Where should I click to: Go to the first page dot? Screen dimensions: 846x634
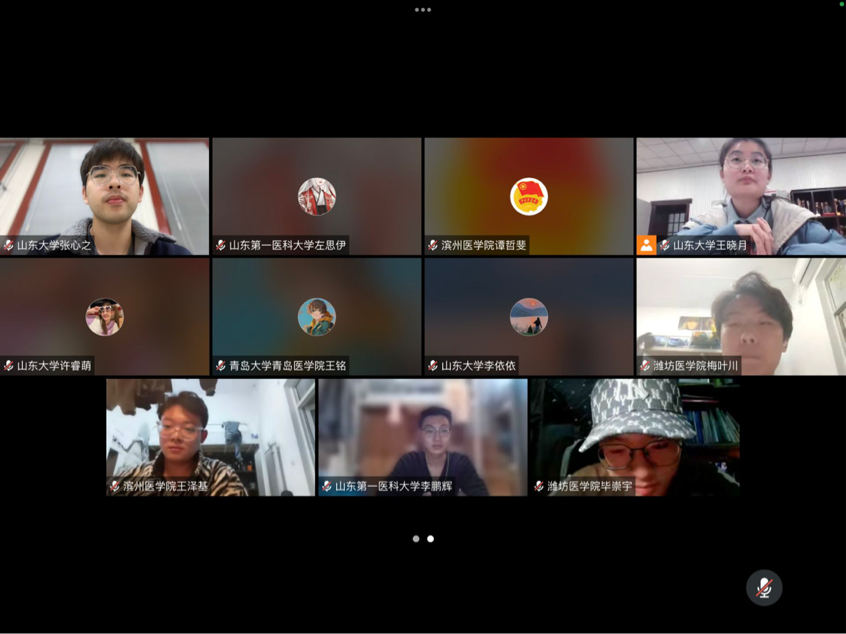tap(416, 538)
